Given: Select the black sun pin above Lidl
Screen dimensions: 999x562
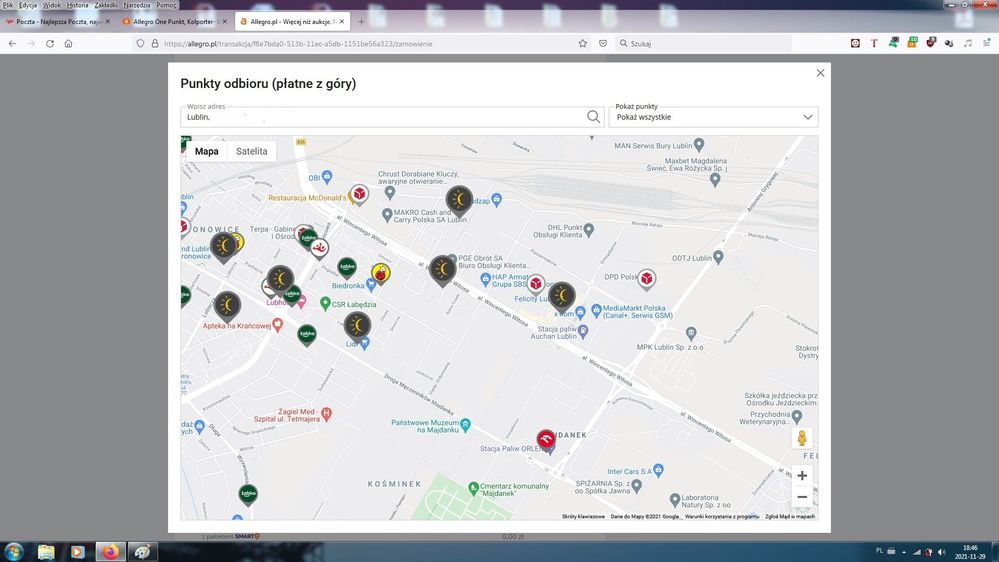Looking at the screenshot, I should (357, 326).
